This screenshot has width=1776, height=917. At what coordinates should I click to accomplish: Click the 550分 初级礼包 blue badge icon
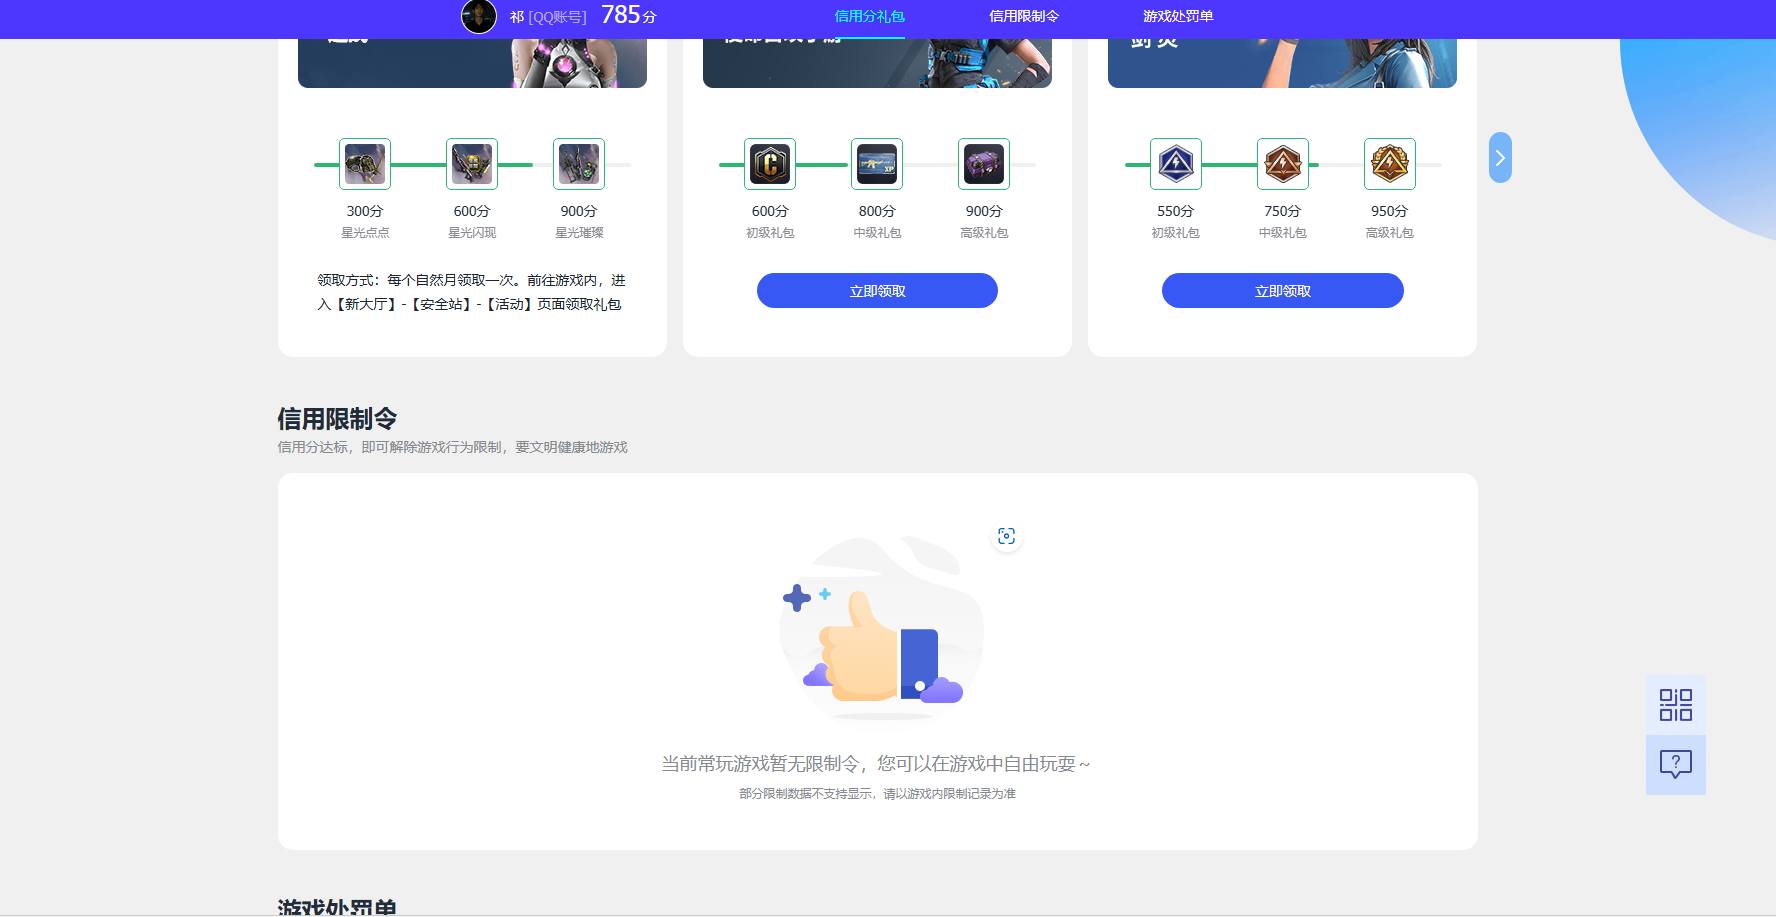[1176, 164]
